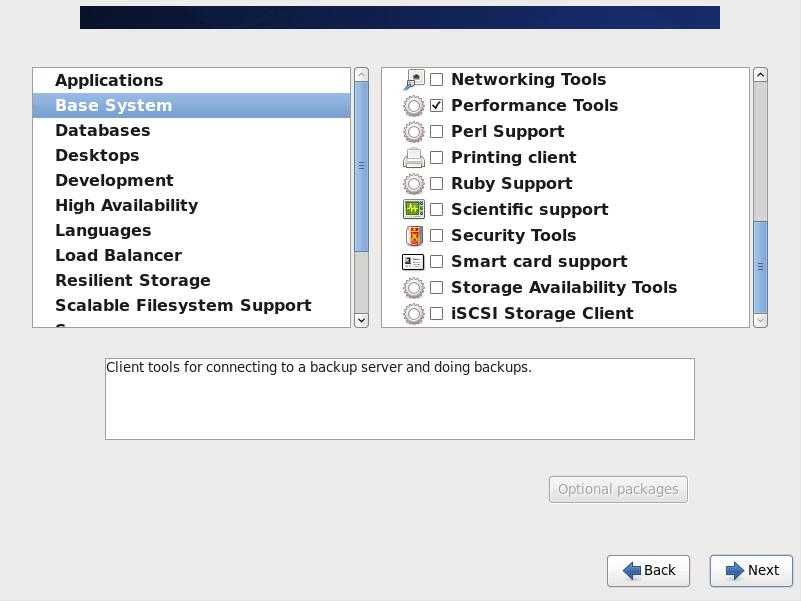The height and width of the screenshot is (602, 801).
Task: Click the package list down-scroll arrow
Action: (x=760, y=320)
